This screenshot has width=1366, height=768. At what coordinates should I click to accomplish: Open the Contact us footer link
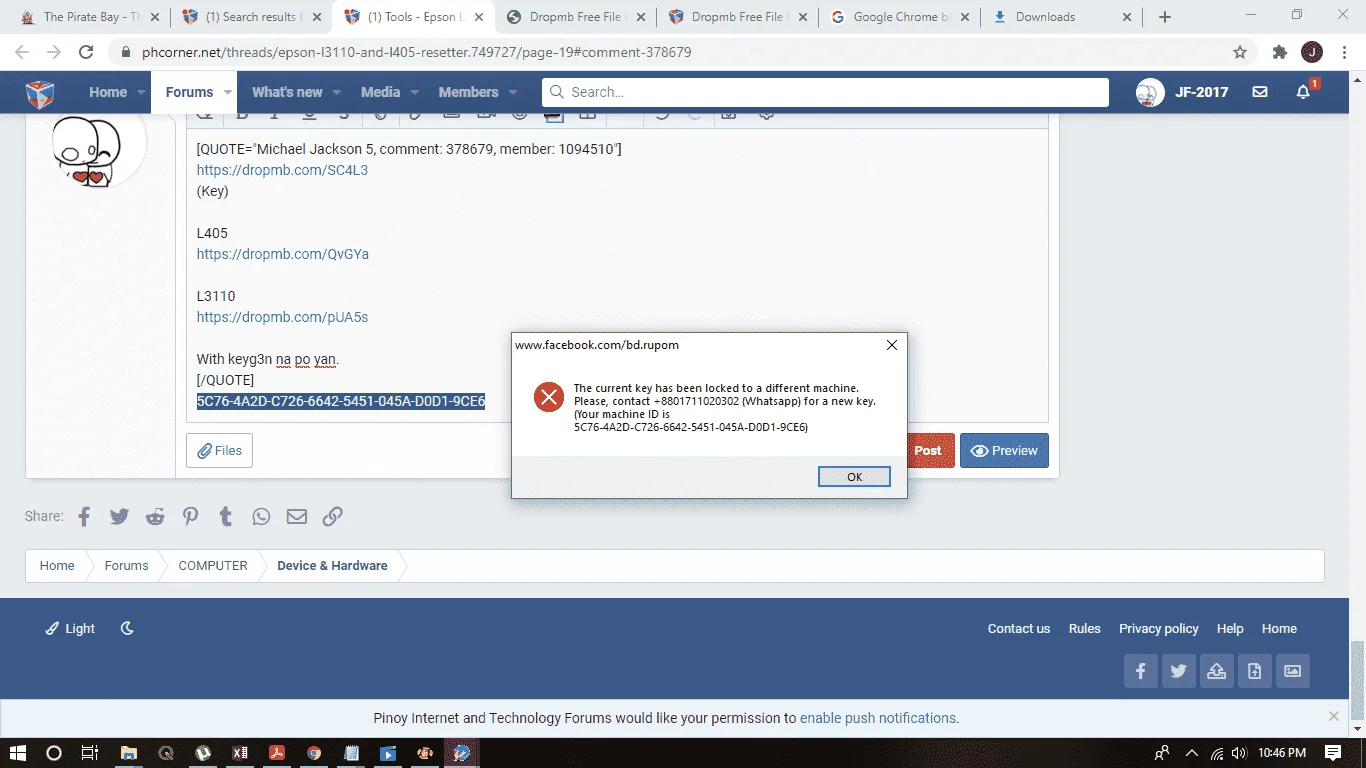1019,628
